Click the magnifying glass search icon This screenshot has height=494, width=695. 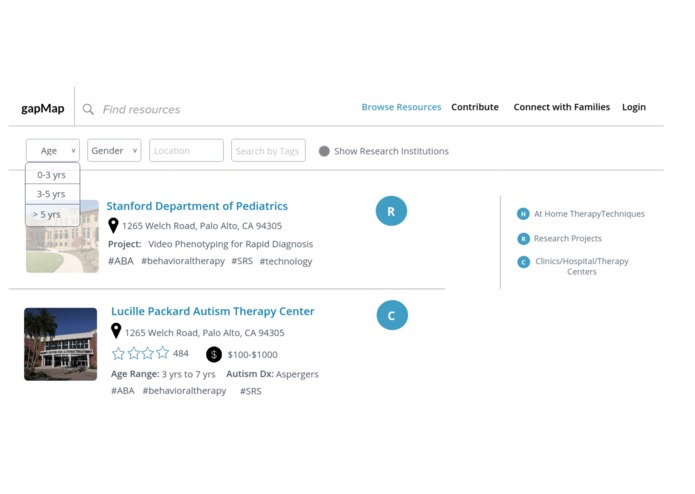(88, 109)
